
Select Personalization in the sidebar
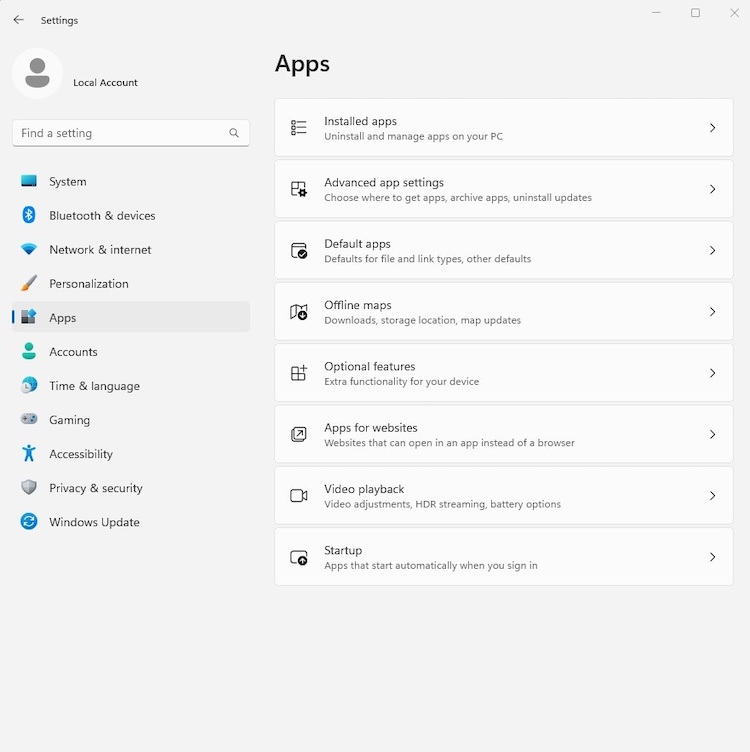click(131, 283)
